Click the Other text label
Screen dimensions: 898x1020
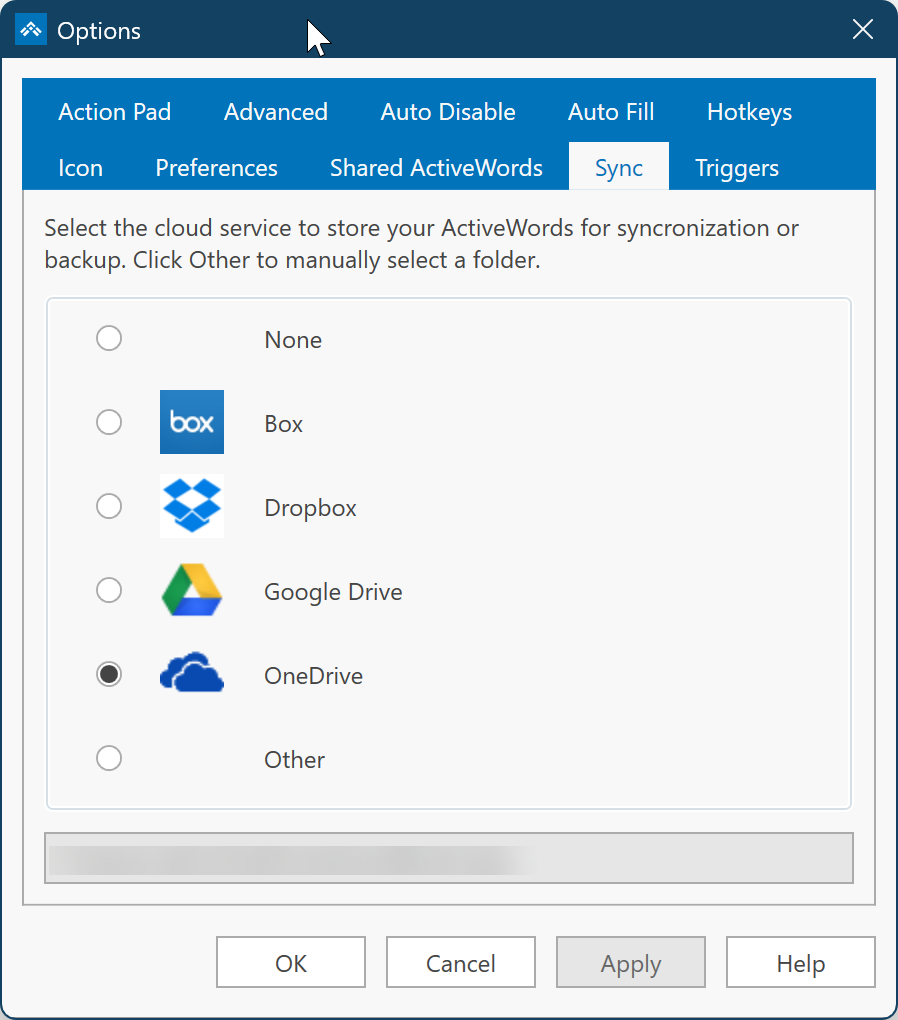click(x=294, y=760)
